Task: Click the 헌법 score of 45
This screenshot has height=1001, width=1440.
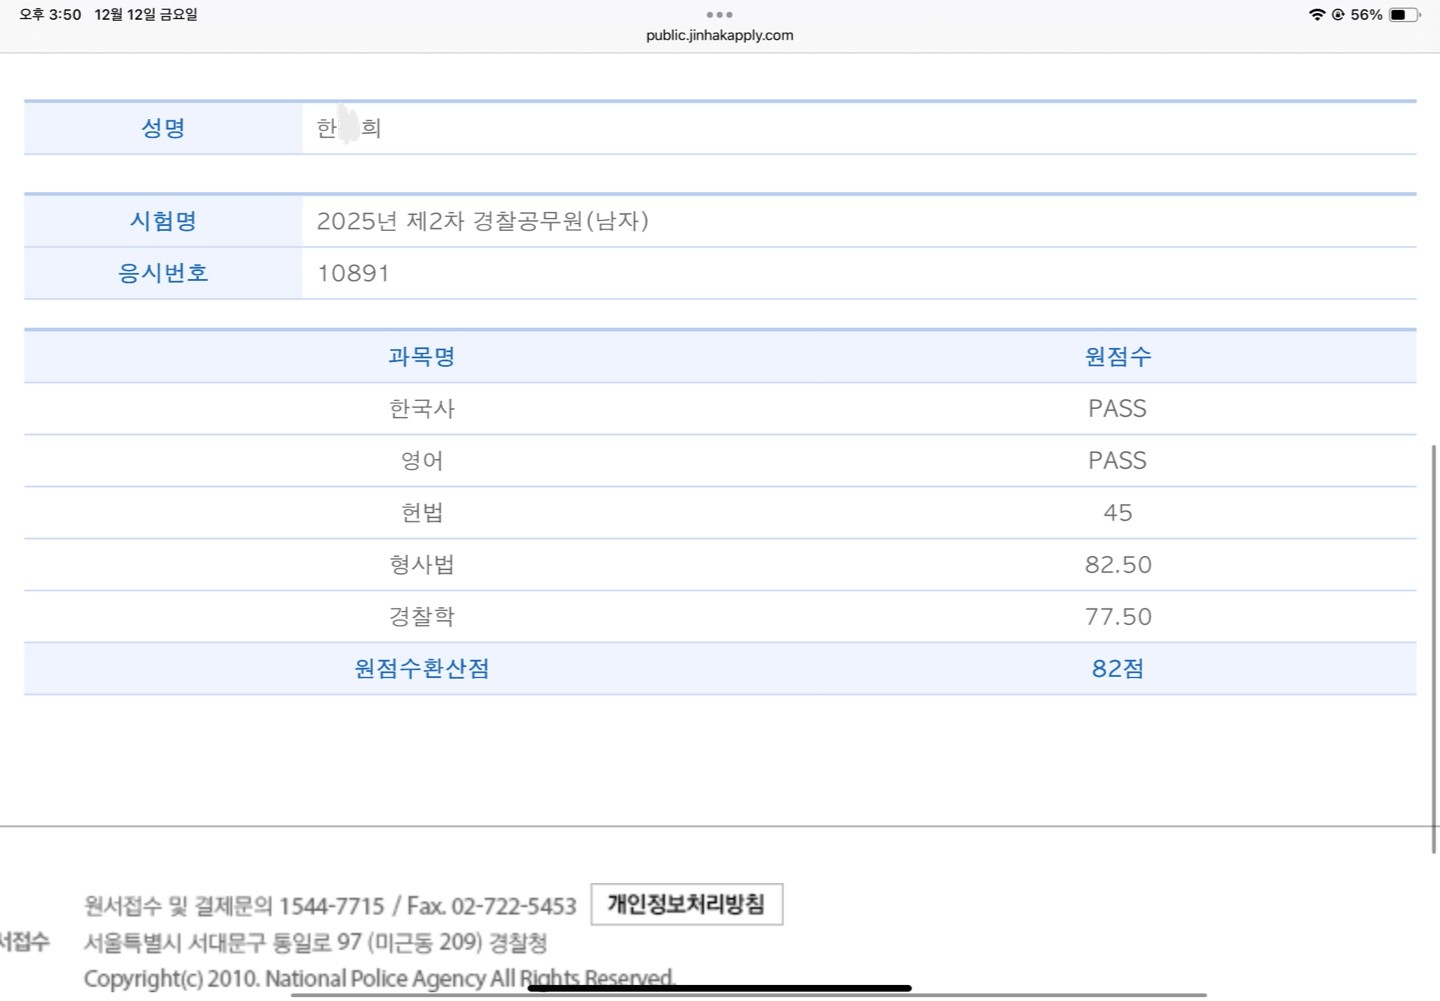Action: coord(1117,513)
